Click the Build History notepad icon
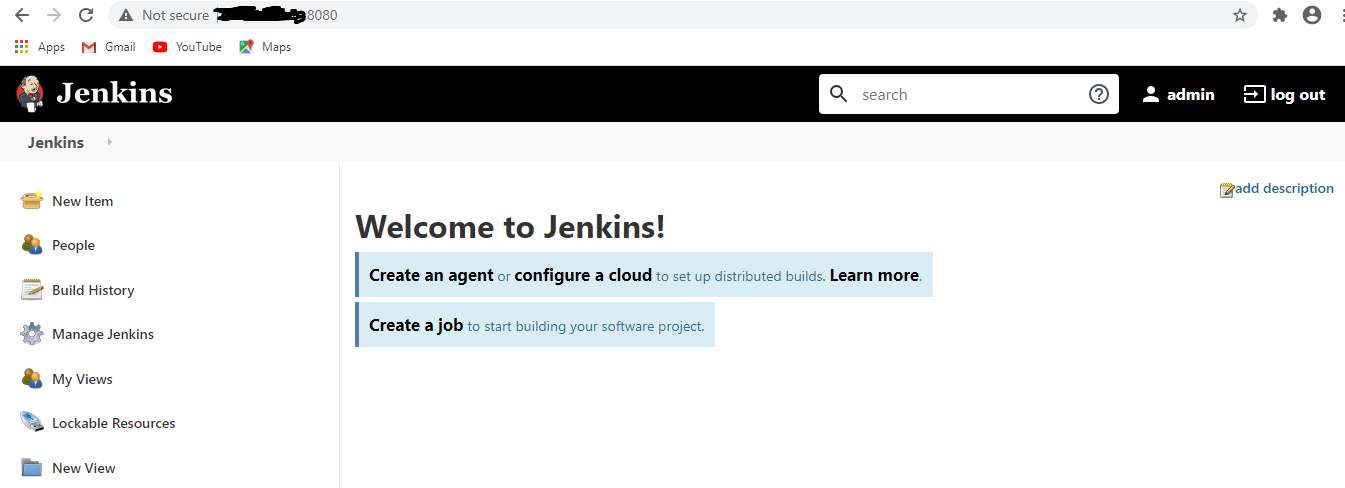Screen dimensions: 1345x488 32,290
